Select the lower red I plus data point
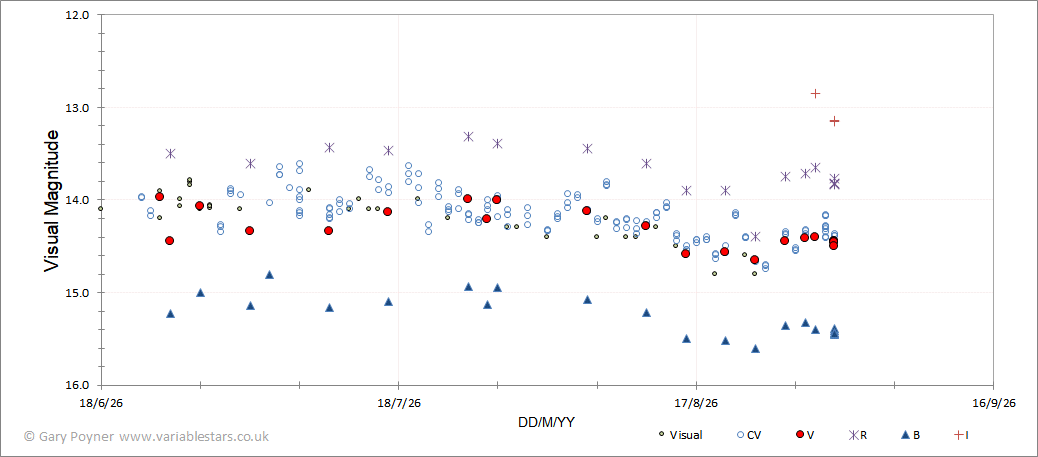Image resolution: width=1038 pixels, height=457 pixels. [x=834, y=121]
